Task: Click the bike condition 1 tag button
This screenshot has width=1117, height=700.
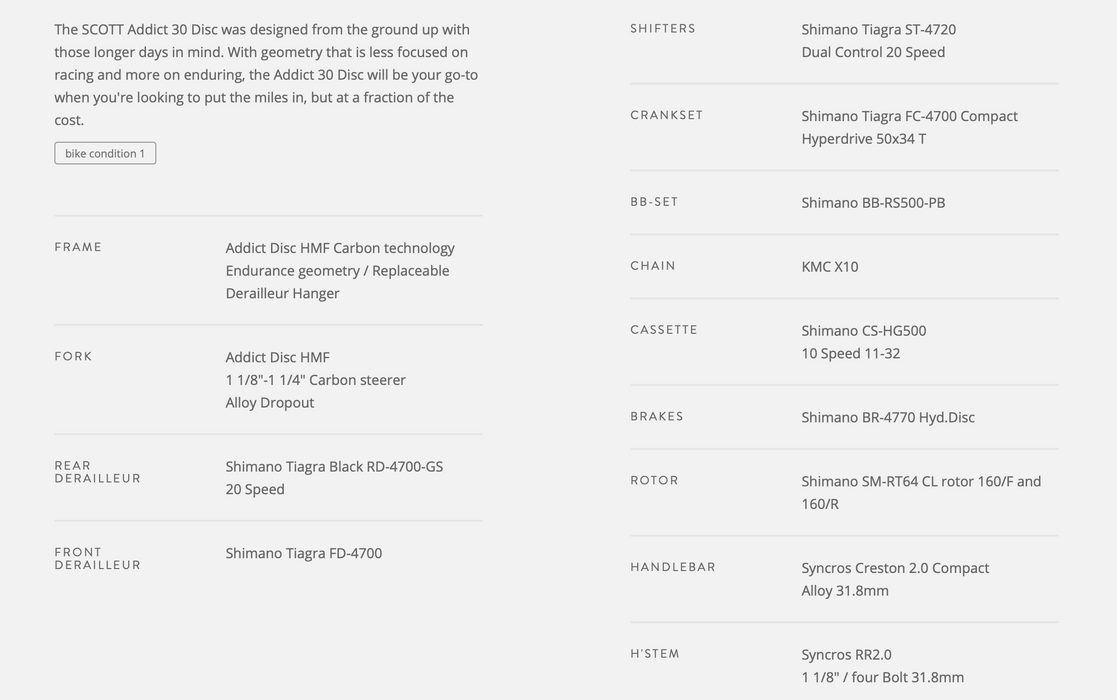Action: tap(105, 153)
